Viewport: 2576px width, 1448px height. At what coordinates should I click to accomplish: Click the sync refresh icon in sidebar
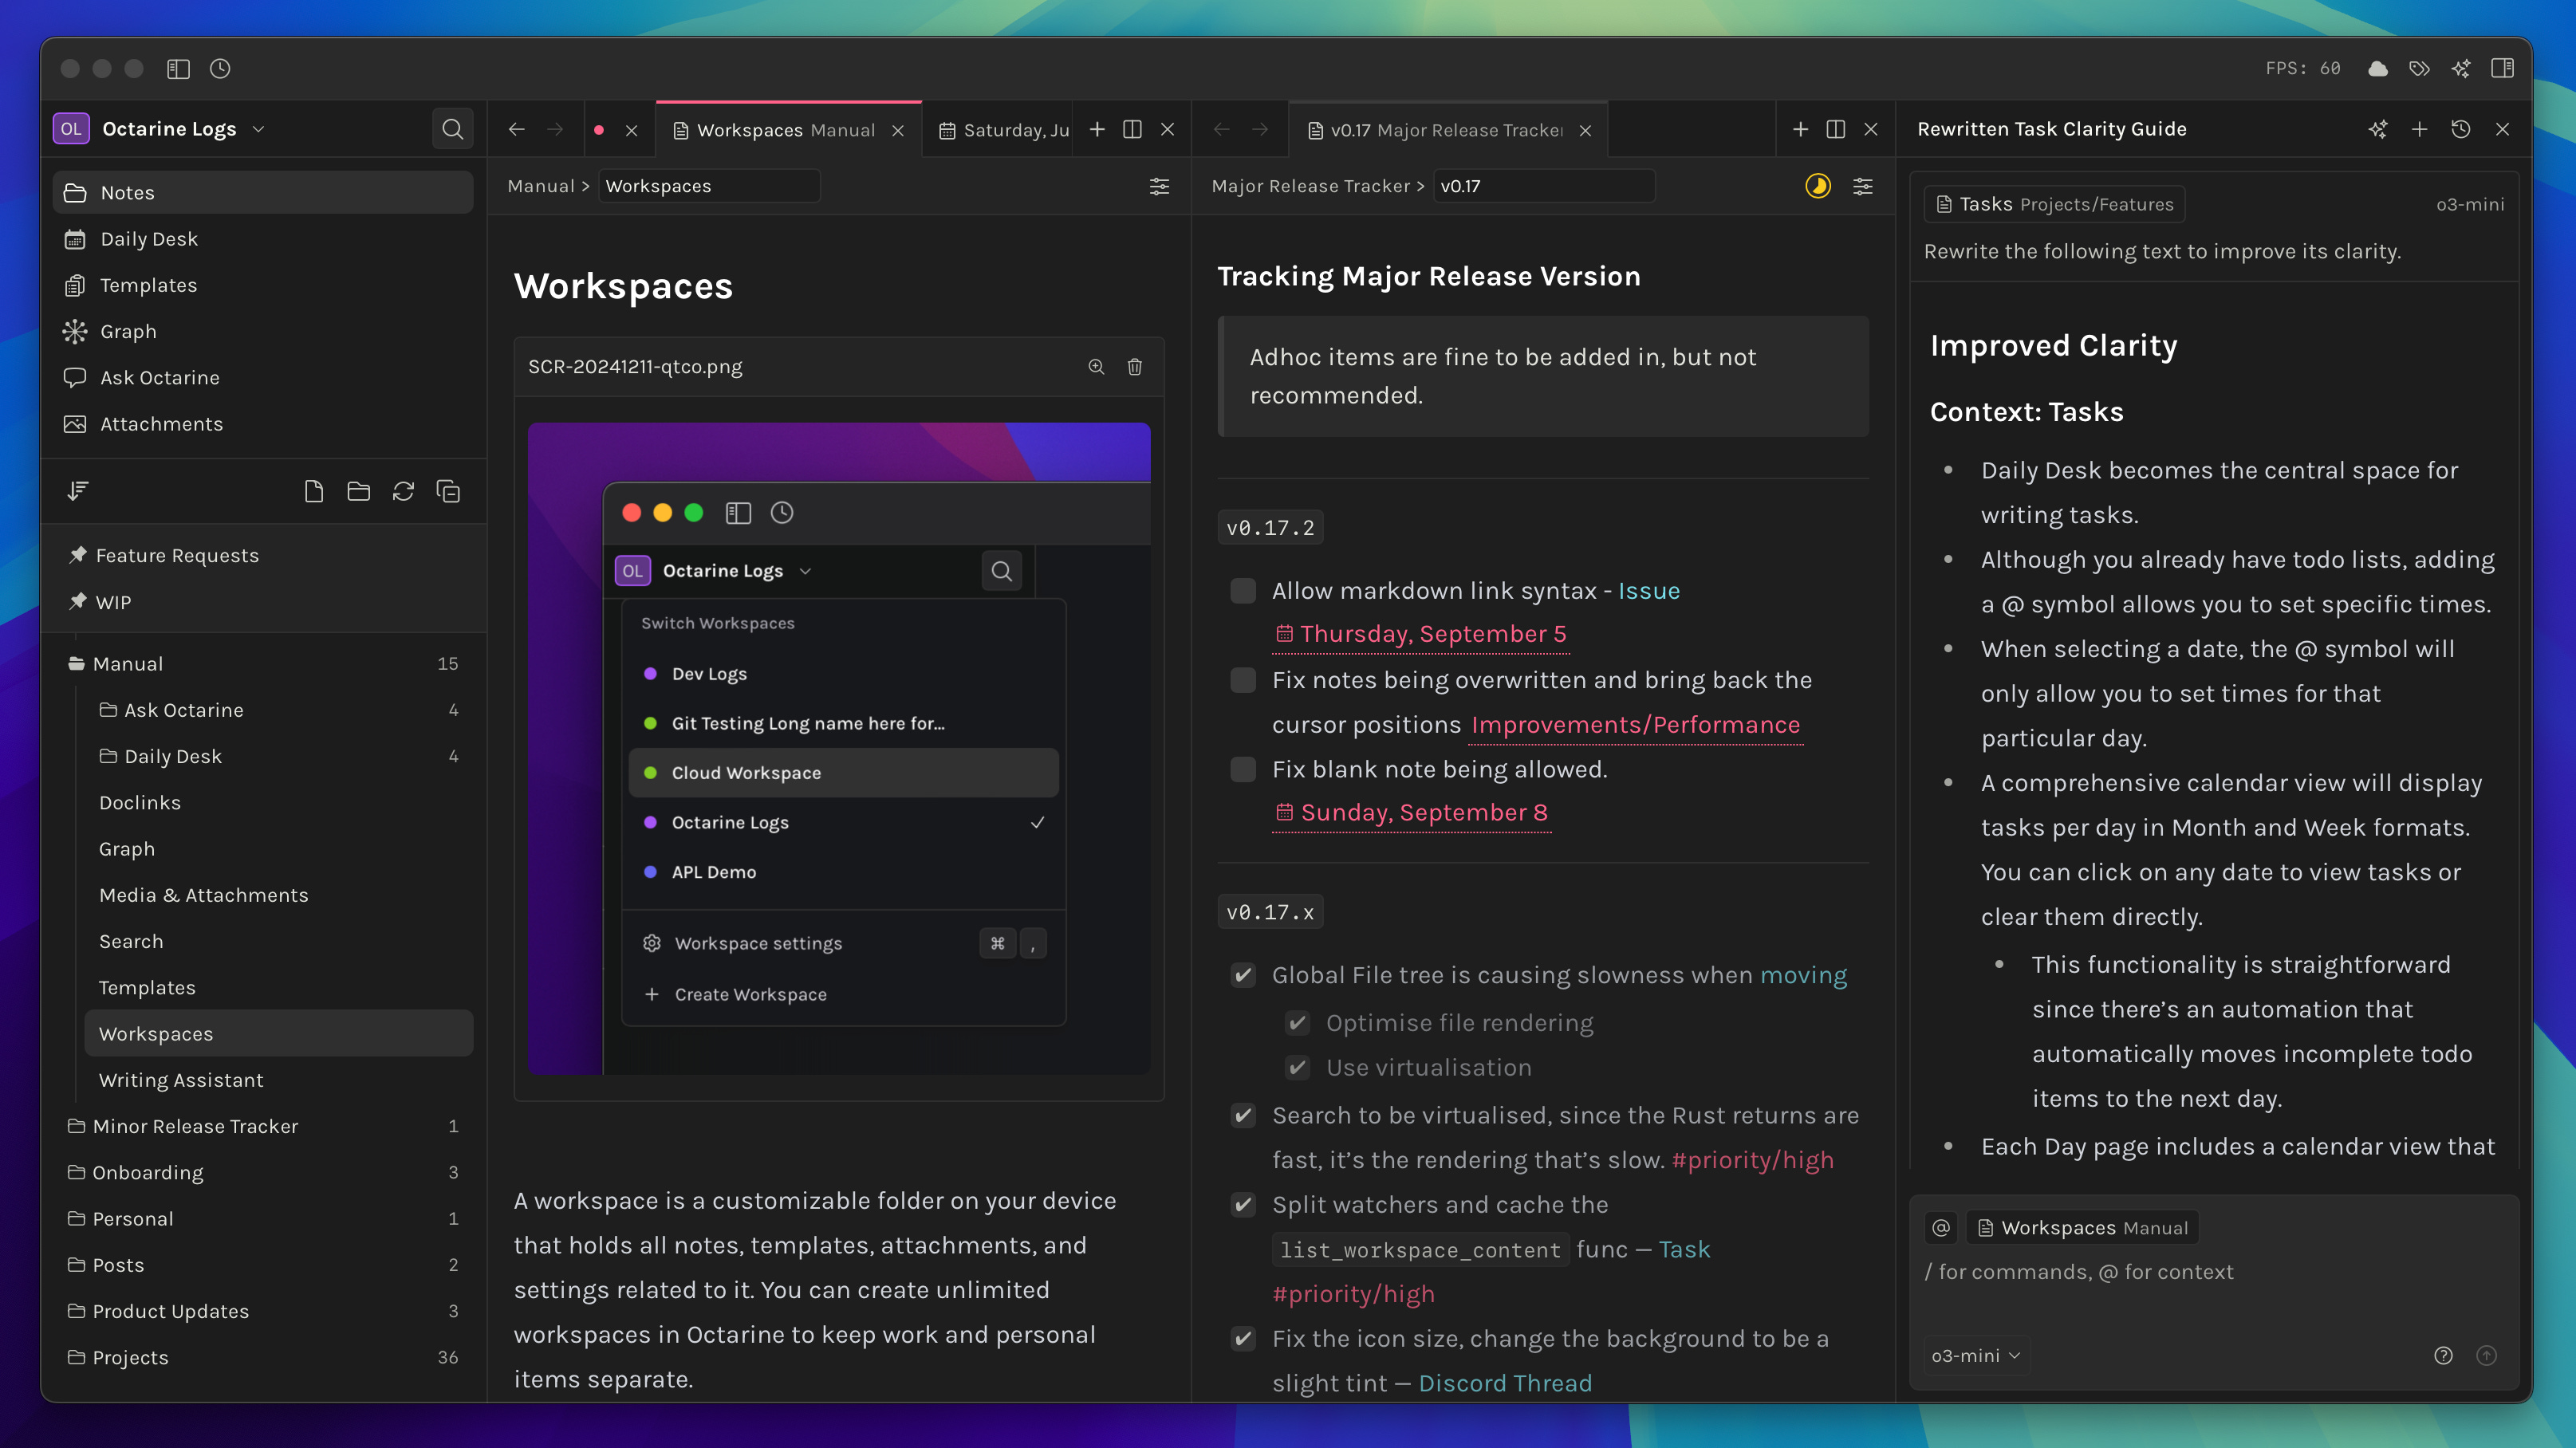tap(403, 491)
